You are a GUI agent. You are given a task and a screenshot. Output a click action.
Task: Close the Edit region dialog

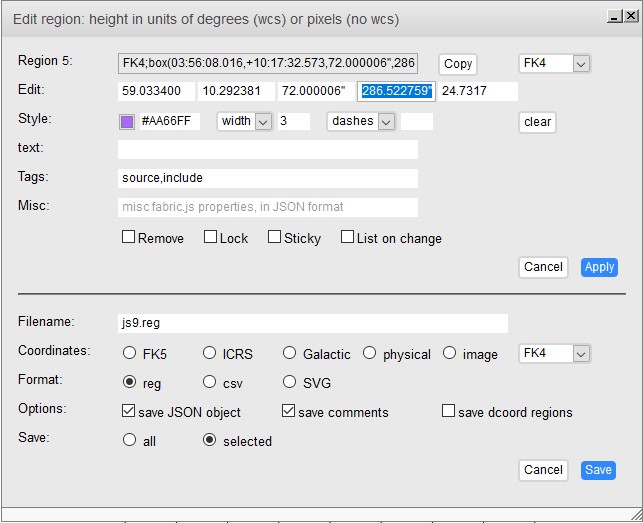[x=628, y=16]
